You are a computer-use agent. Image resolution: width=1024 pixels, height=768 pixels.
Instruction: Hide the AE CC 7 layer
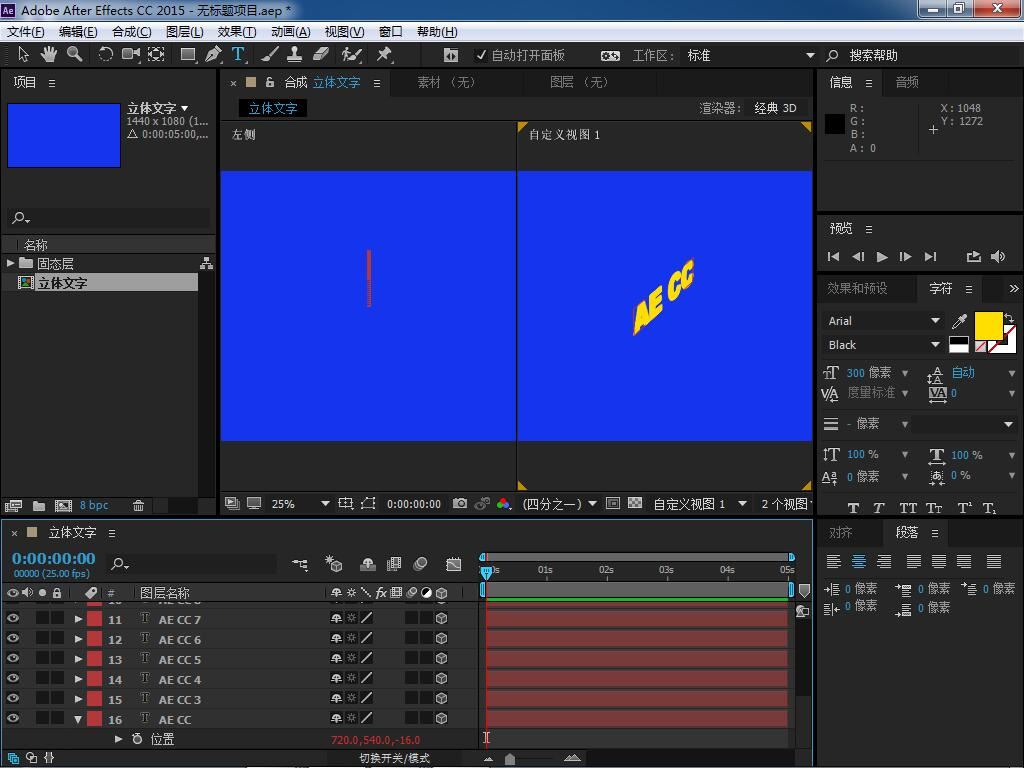tap(12, 618)
